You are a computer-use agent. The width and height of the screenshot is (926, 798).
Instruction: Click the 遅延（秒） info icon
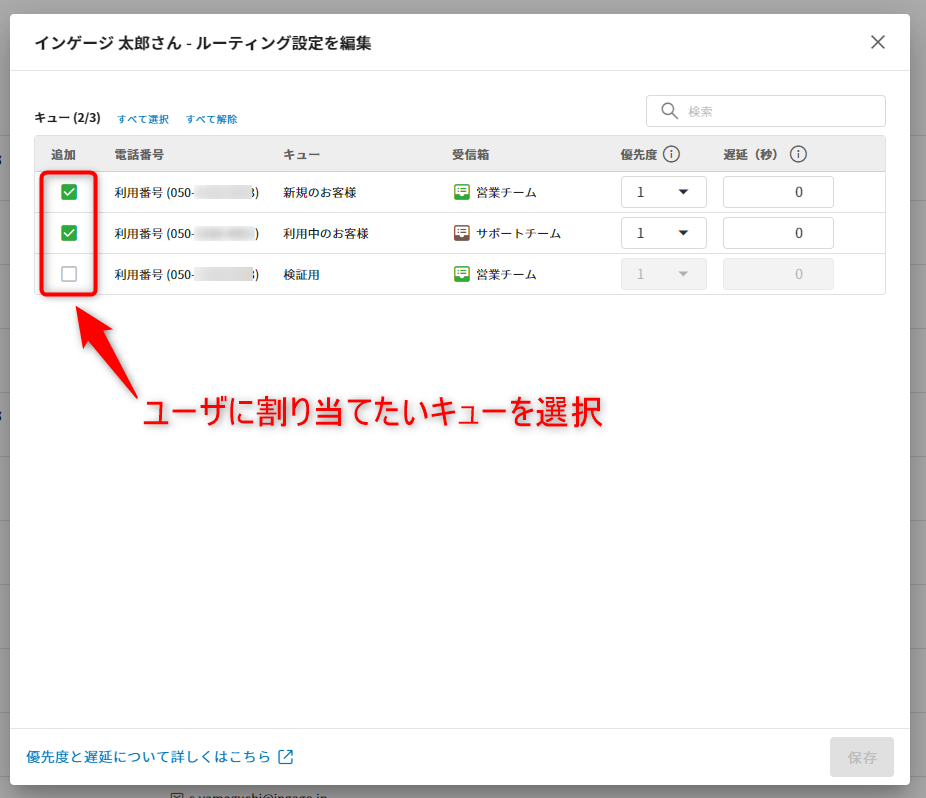click(798, 154)
